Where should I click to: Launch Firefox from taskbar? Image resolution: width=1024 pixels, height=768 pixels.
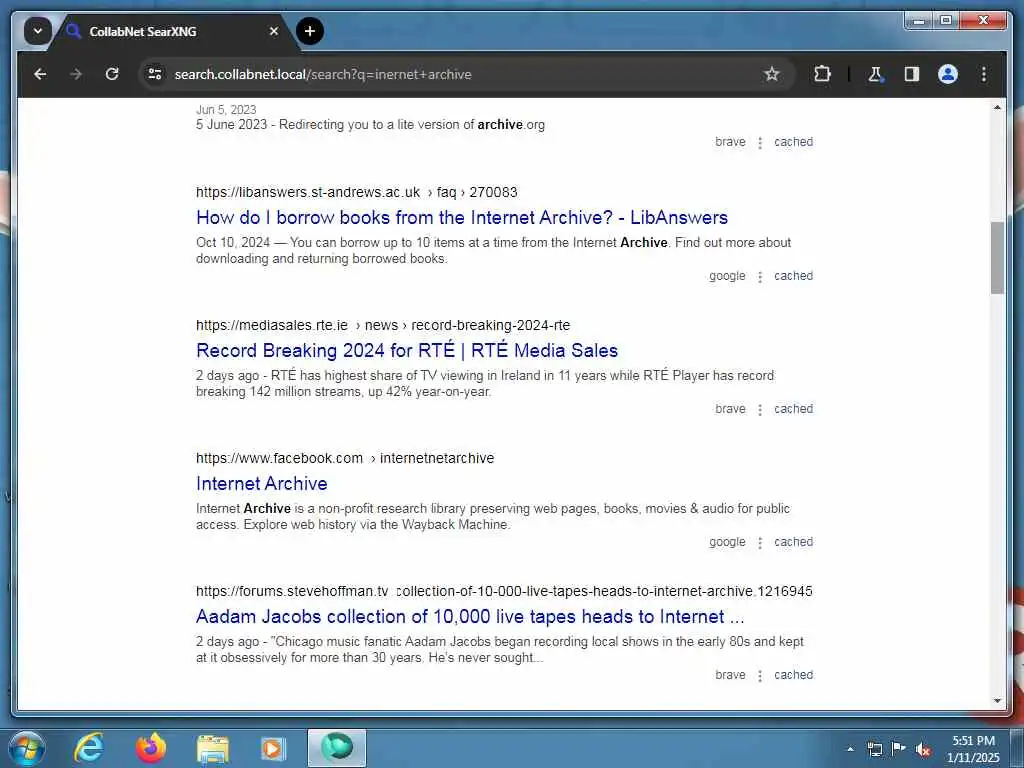coord(151,748)
